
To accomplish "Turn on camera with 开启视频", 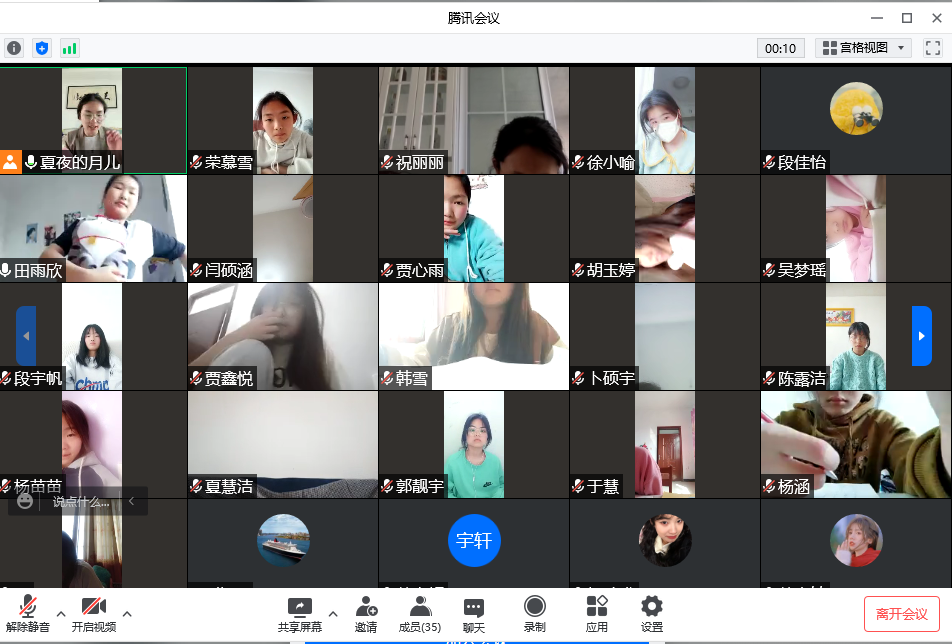I will coord(94,613).
